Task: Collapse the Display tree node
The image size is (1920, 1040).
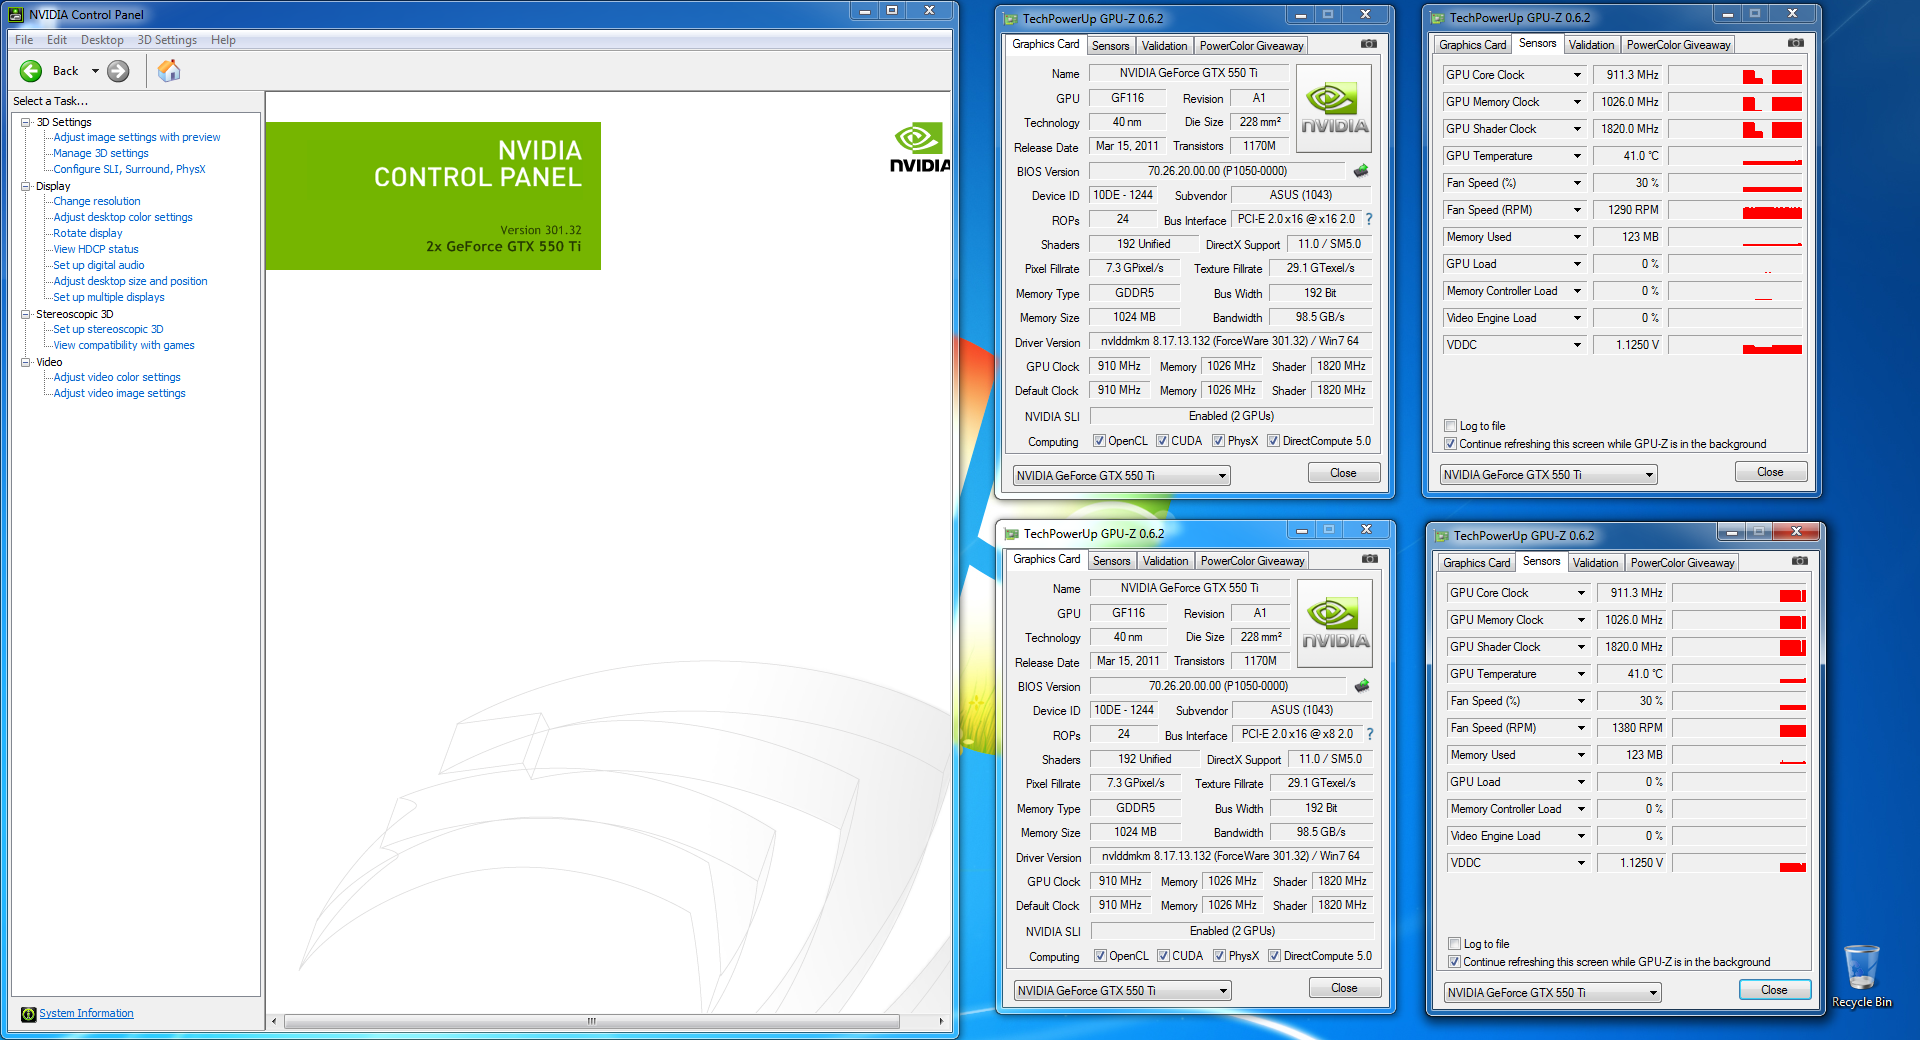Action: coord(26,186)
